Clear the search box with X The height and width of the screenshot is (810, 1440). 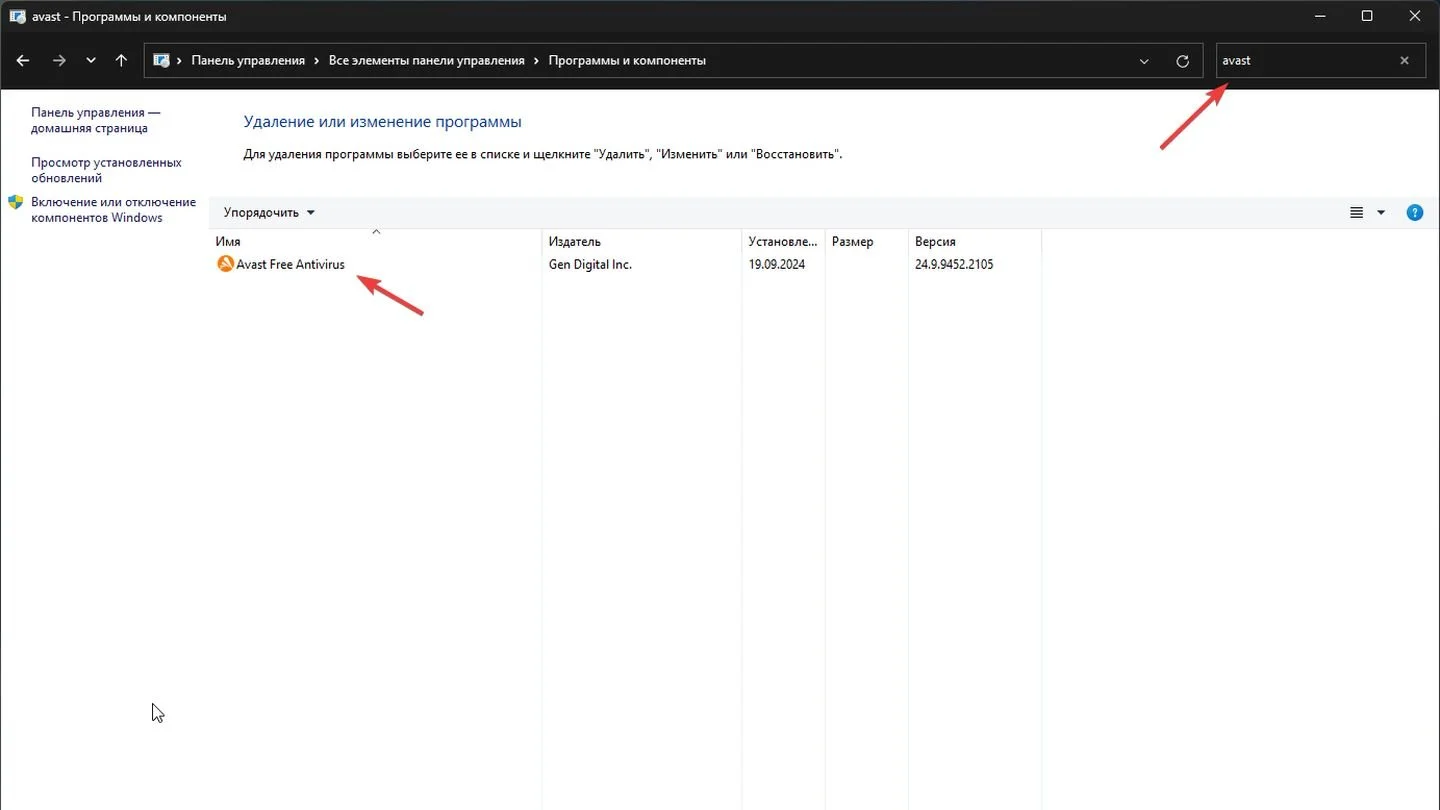pos(1404,60)
